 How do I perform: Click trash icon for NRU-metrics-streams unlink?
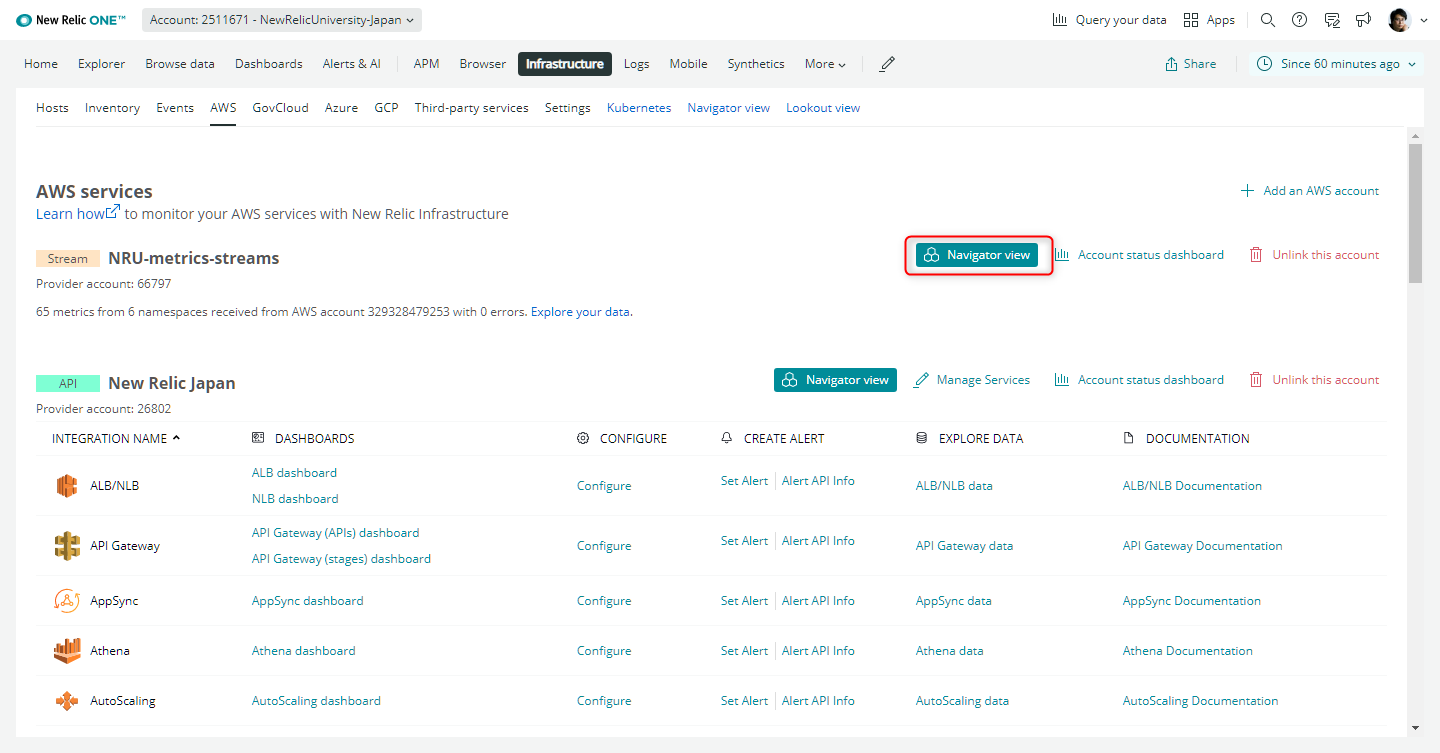click(x=1256, y=255)
